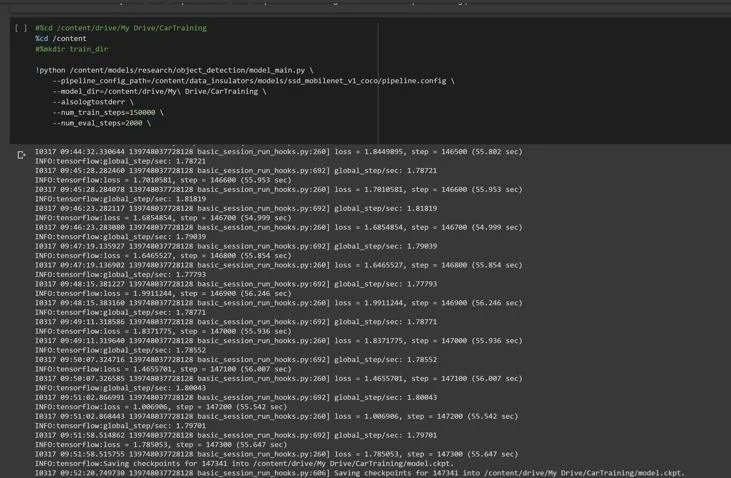Click the log line timestamped 09:46:23.282117

(236, 208)
